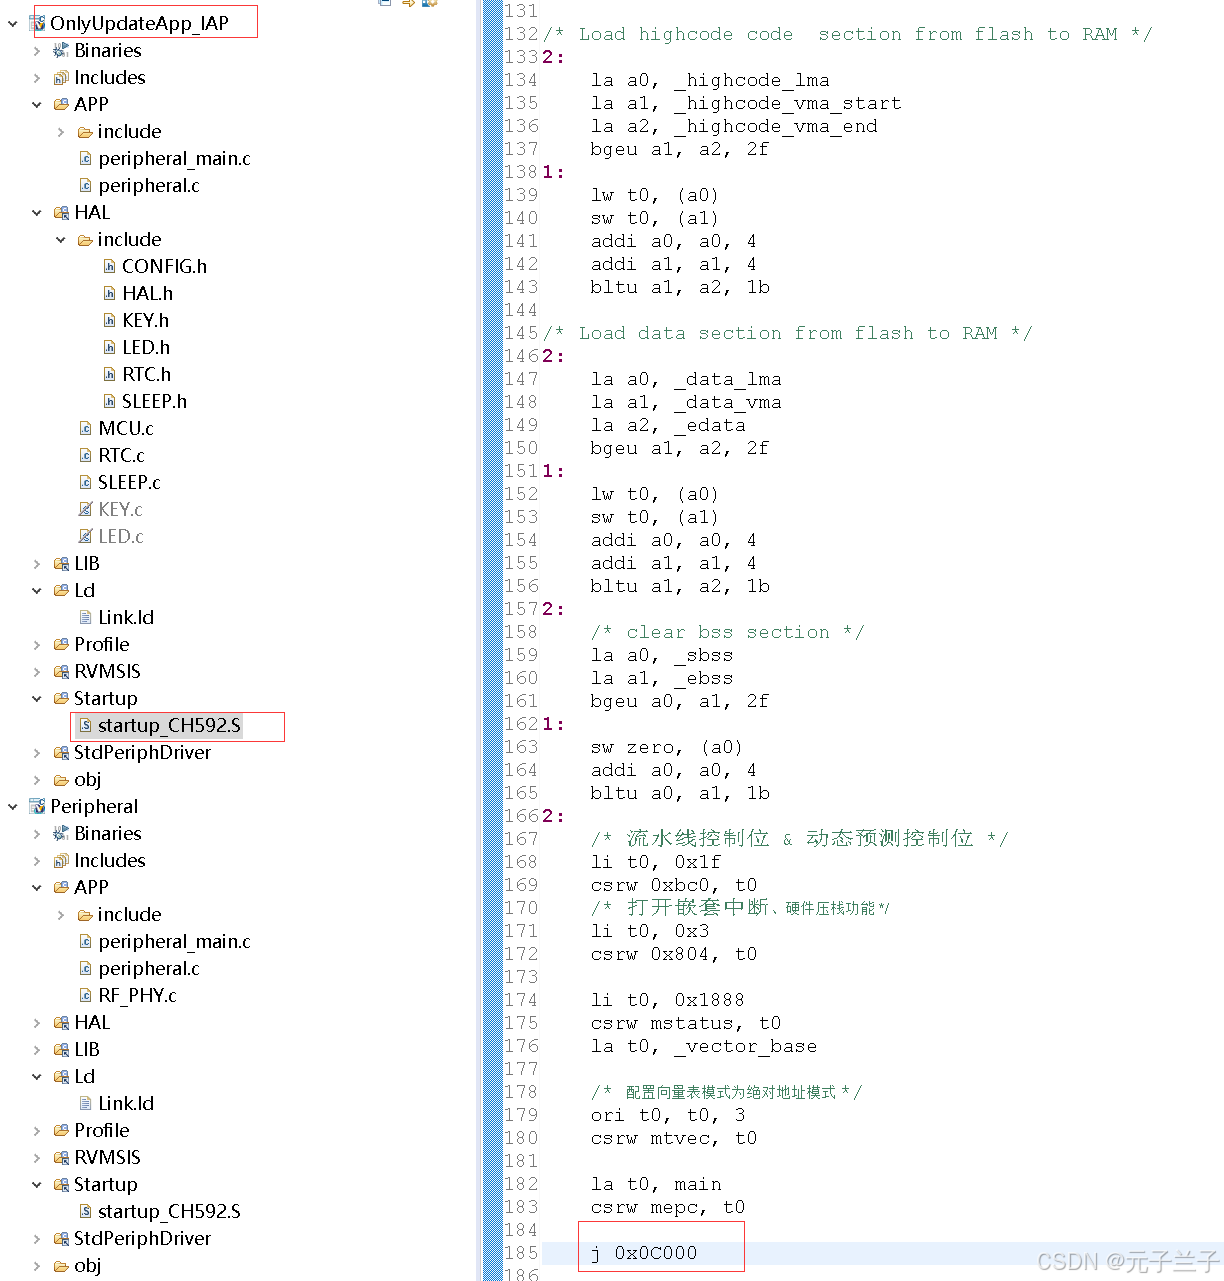The width and height of the screenshot is (1224, 1281).
Task: Click line number 132 in editor gutter
Action: [521, 34]
